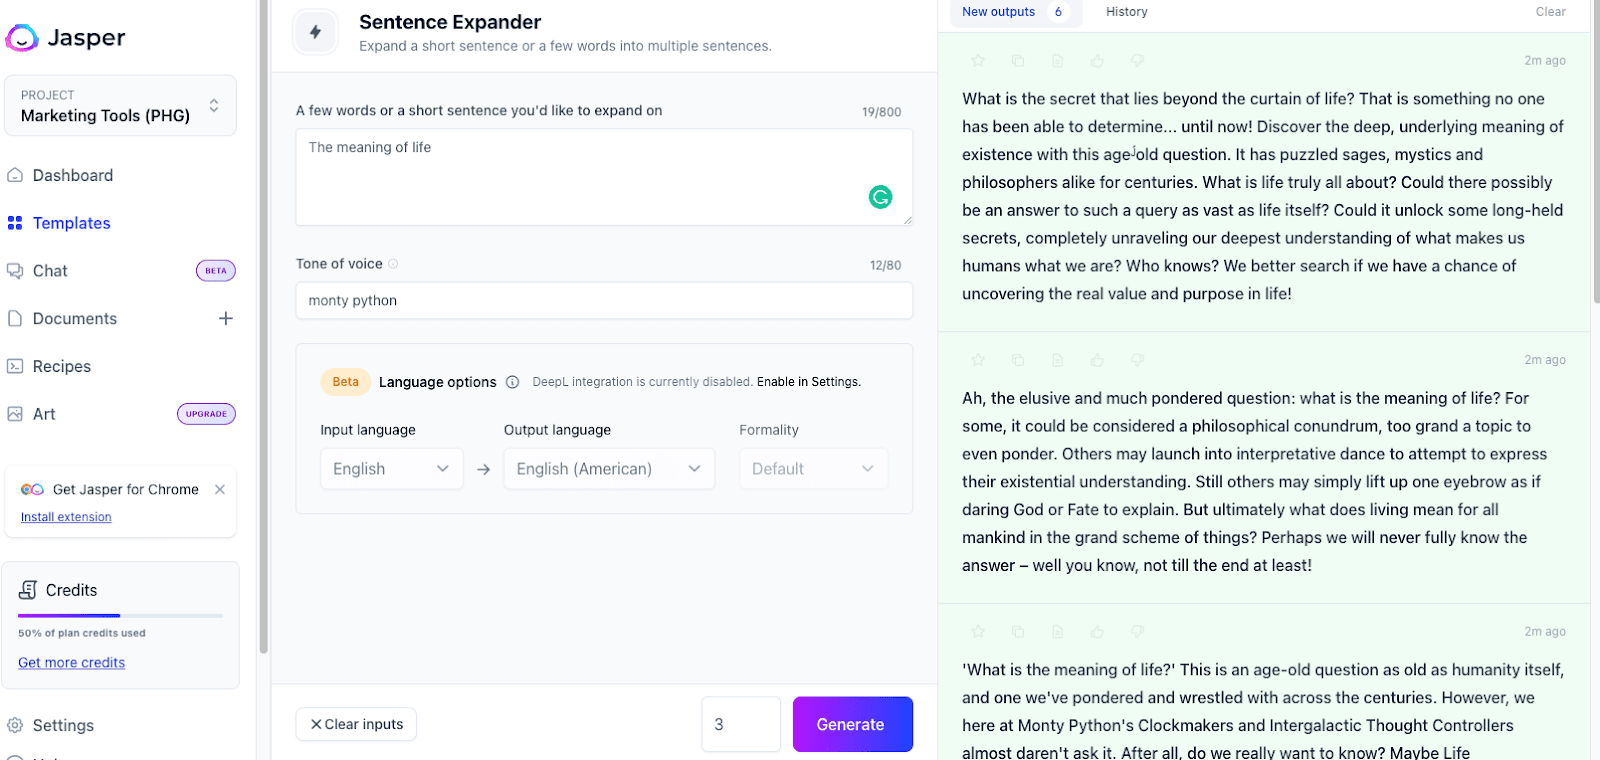Favorite the 'Ah, the elusive' output
The image size is (1600, 760).
coord(978,360)
